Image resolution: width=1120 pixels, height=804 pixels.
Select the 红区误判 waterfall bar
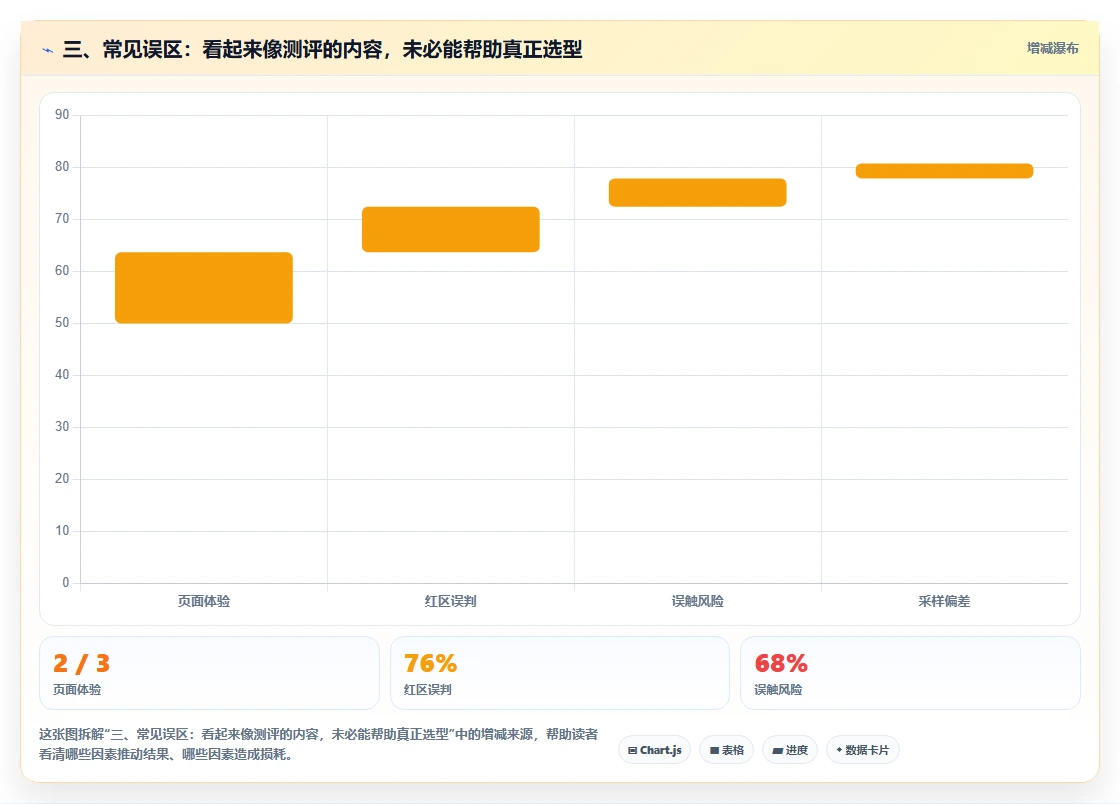(x=451, y=229)
